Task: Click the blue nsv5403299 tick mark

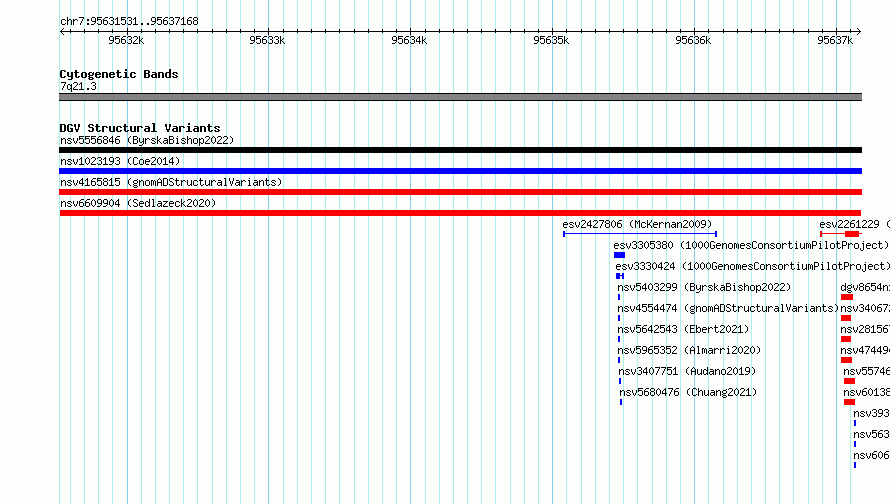Action: click(619, 297)
